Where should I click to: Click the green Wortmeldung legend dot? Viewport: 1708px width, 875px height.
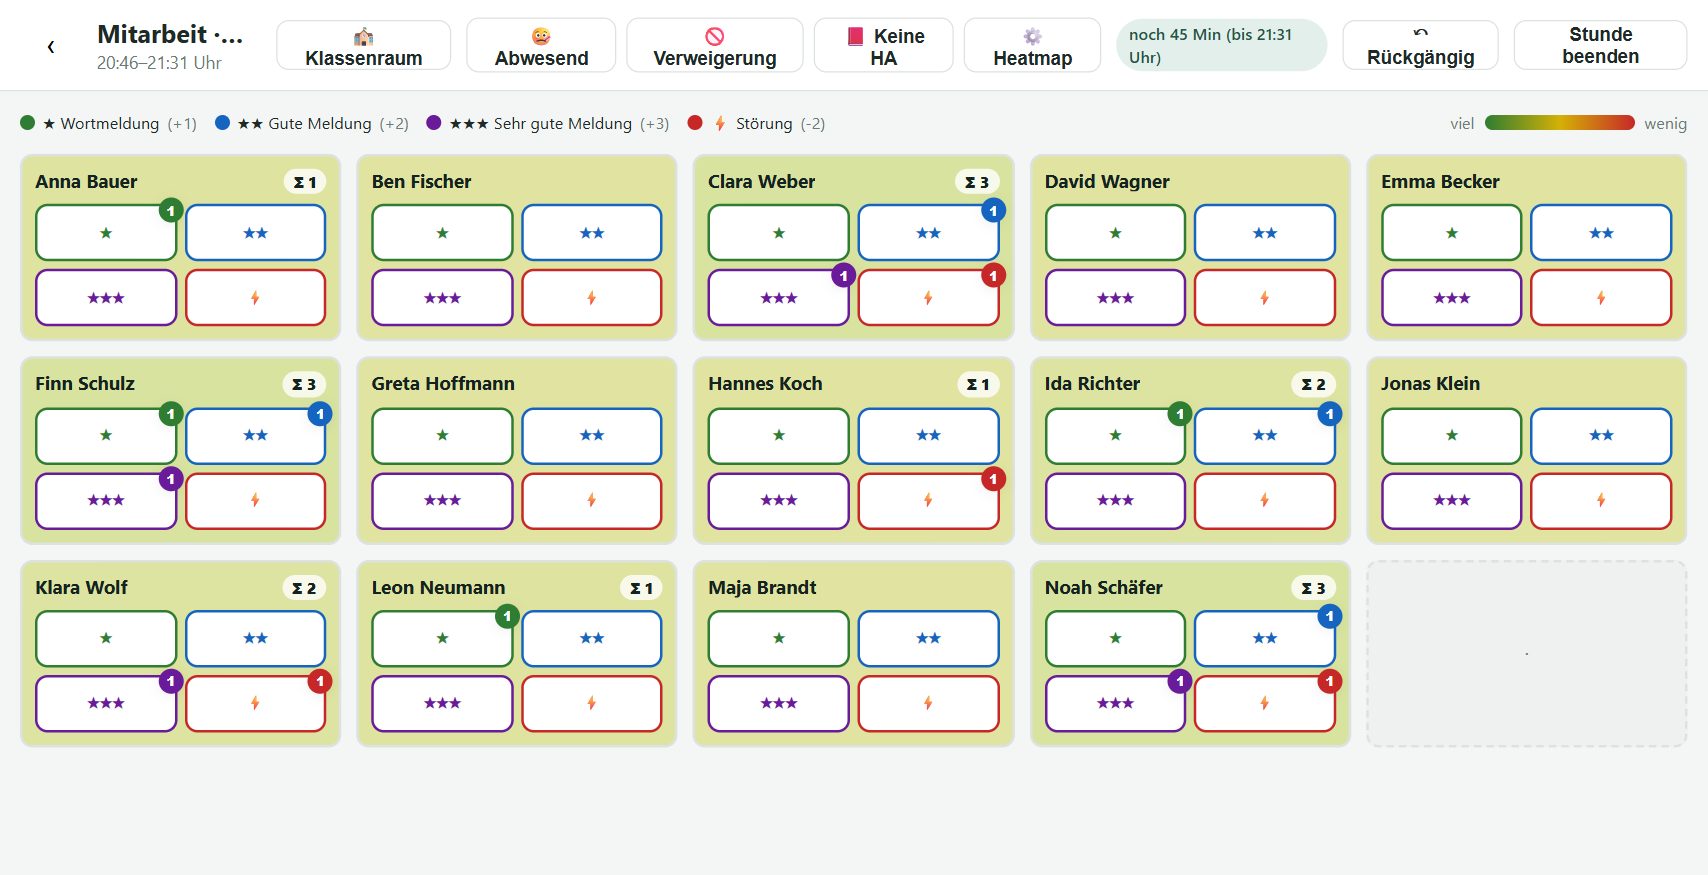click(x=28, y=123)
